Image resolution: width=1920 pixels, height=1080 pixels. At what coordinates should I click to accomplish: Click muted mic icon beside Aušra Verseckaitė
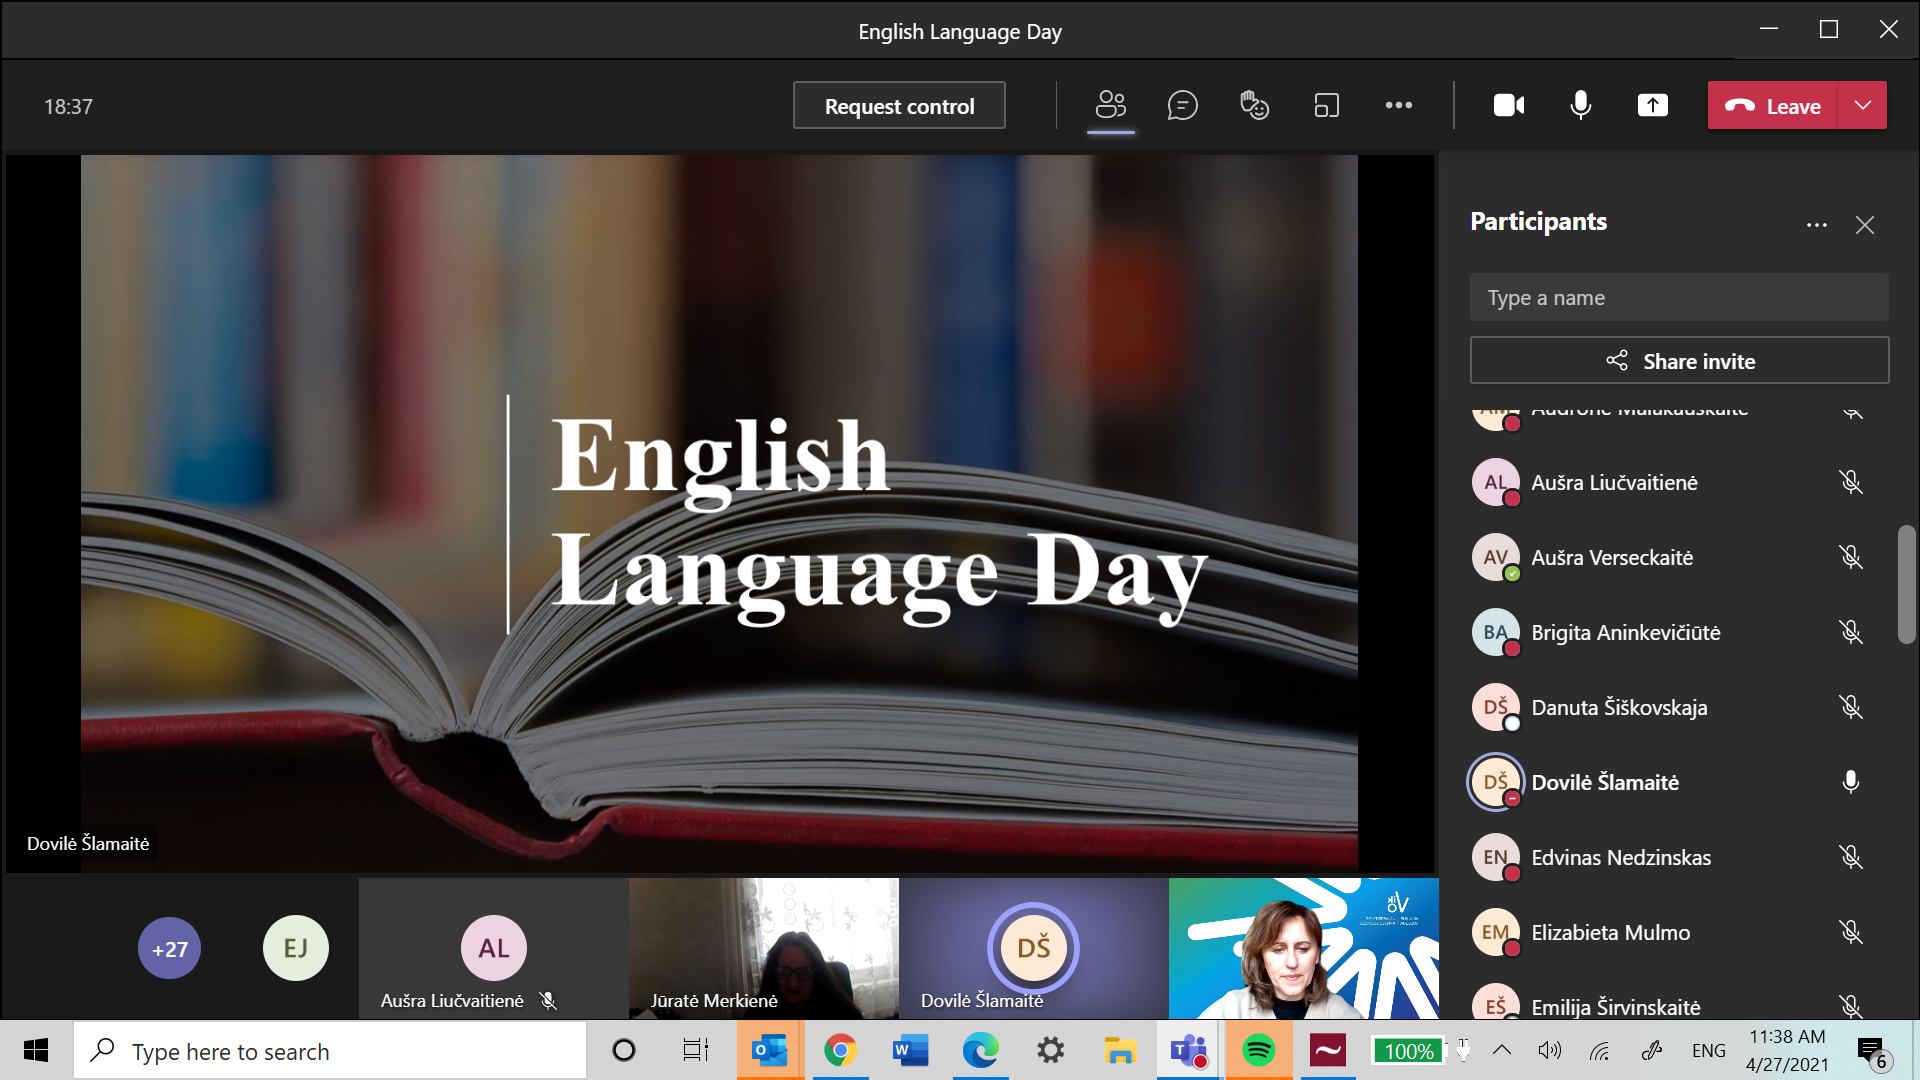click(1850, 557)
